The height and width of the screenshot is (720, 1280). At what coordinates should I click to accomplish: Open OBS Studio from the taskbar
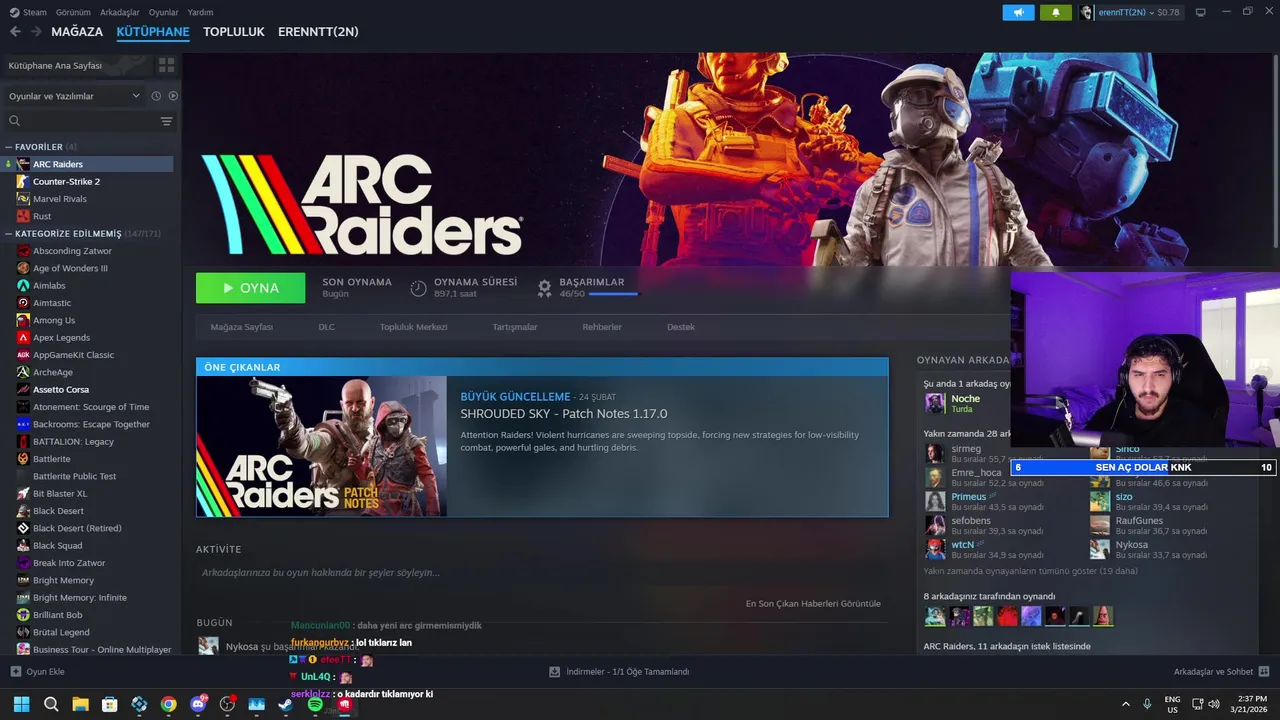(x=227, y=705)
